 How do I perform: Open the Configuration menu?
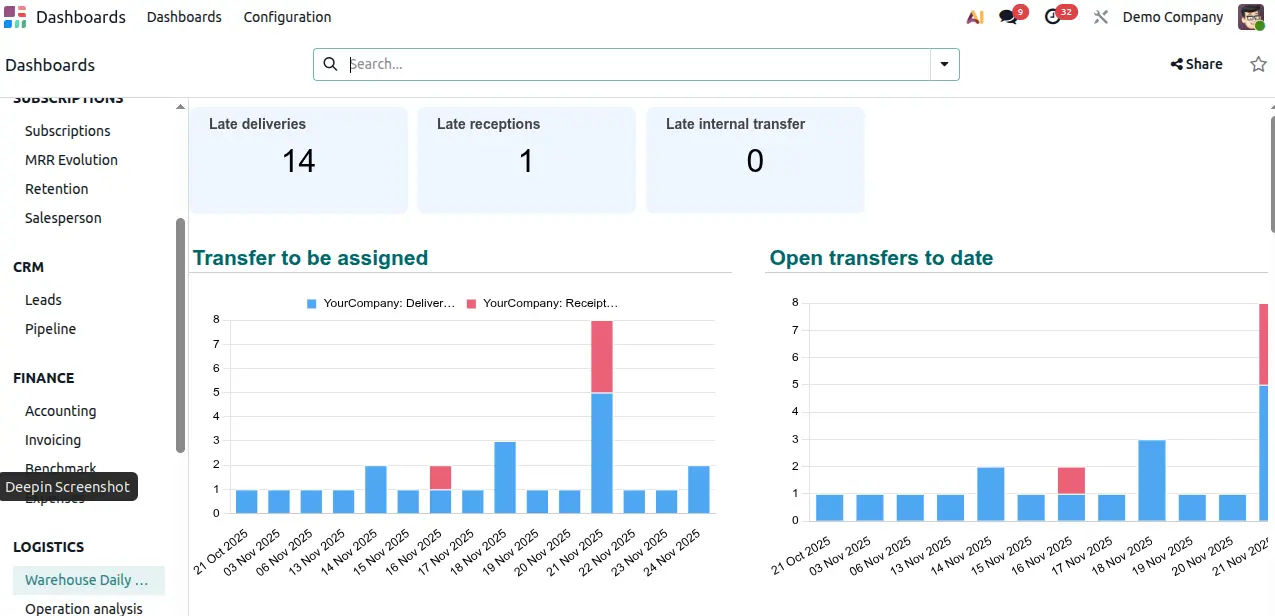click(287, 17)
